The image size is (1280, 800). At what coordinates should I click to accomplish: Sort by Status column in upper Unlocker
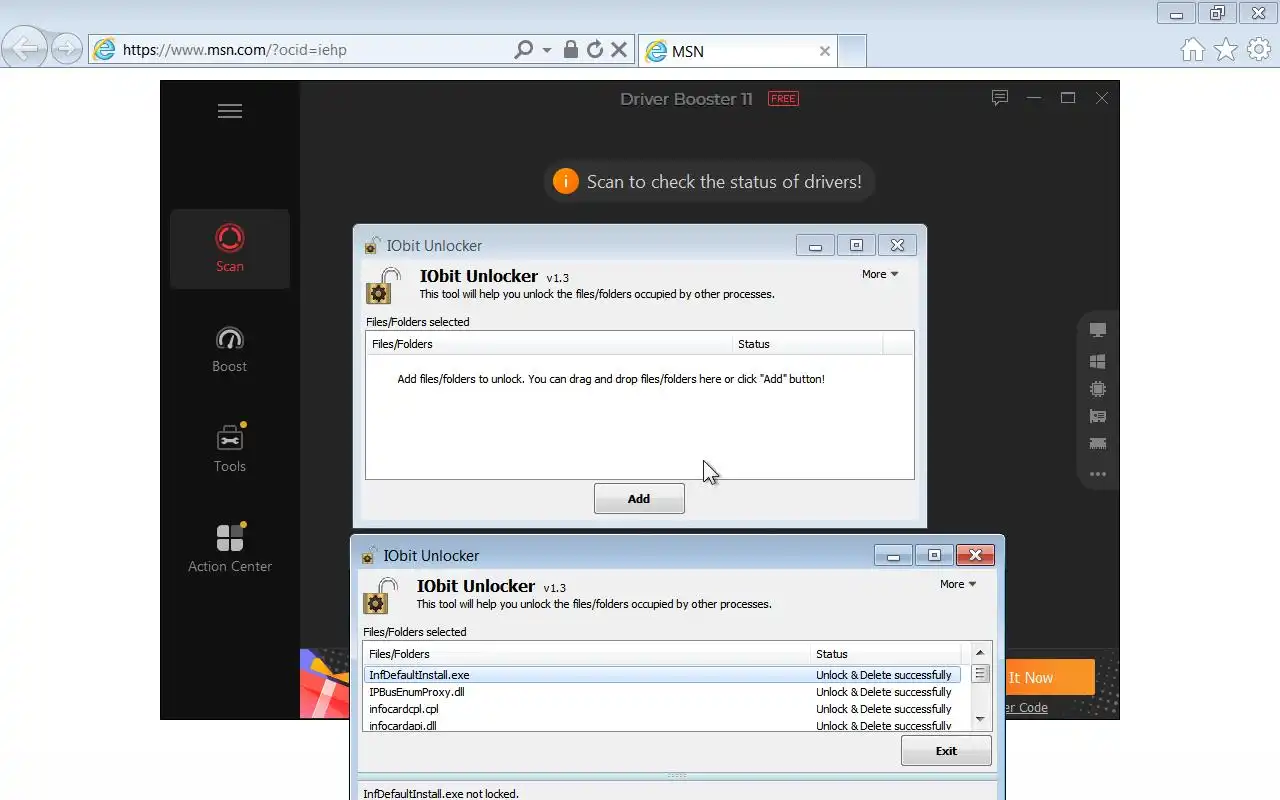pyautogui.click(x=808, y=344)
